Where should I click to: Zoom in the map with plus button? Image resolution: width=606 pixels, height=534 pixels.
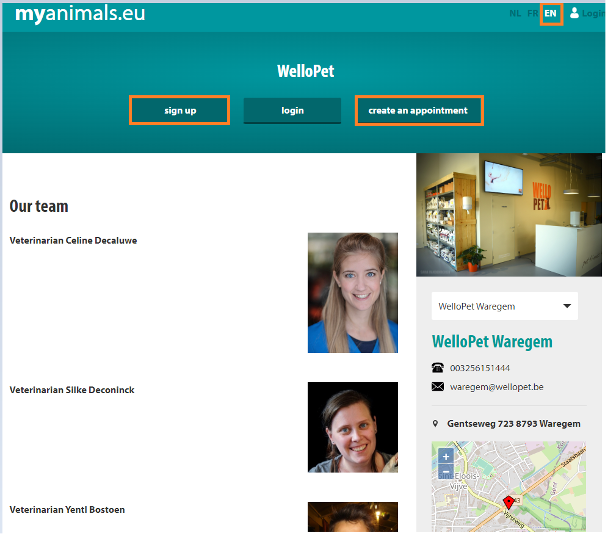pos(446,456)
